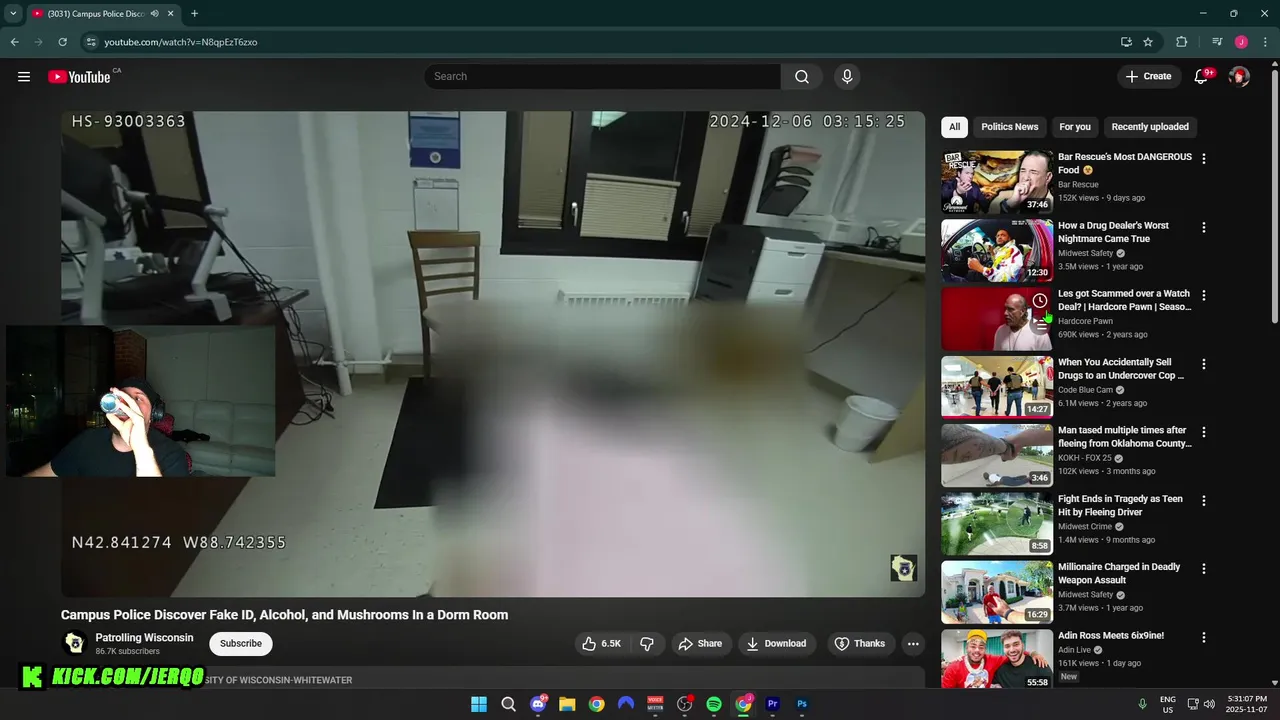
Task: Dislike the video with thumbs down
Action: (x=647, y=644)
